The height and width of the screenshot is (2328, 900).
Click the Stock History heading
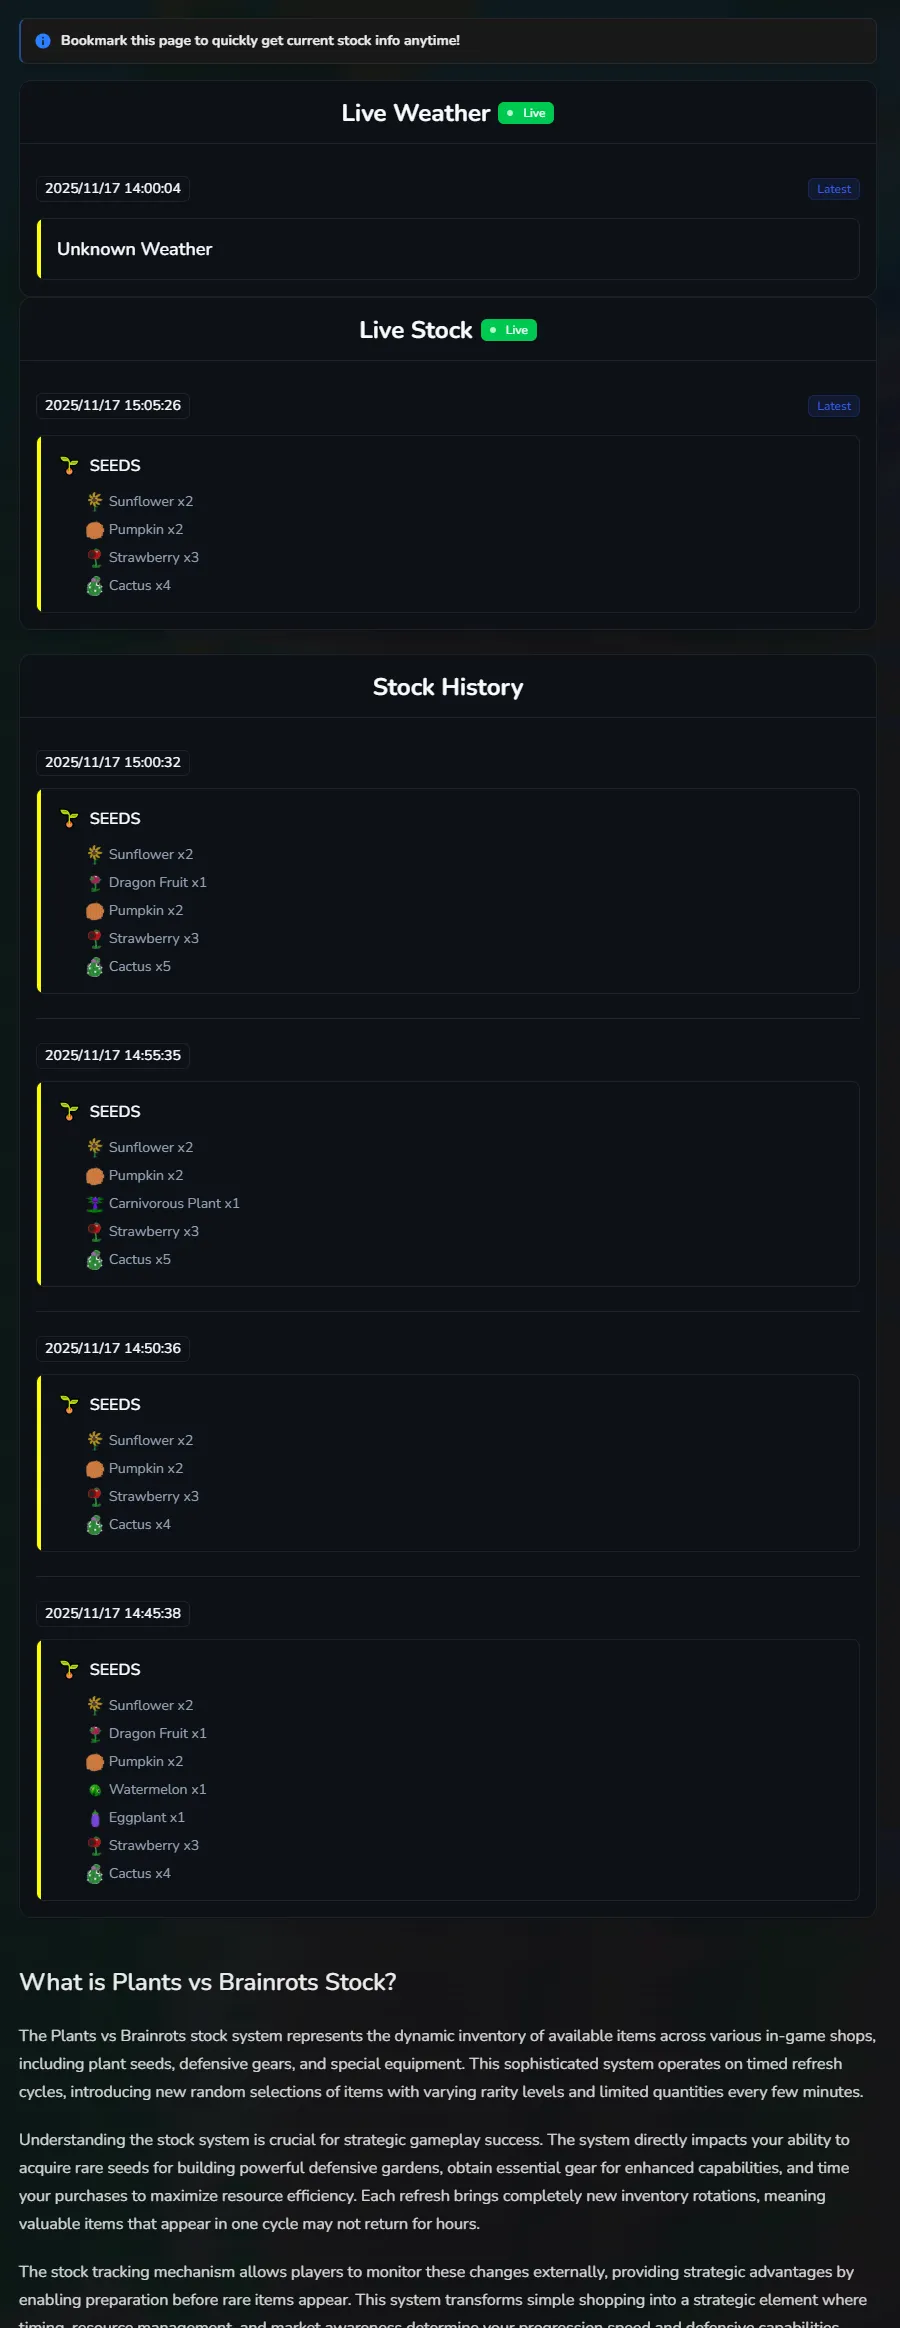448,687
